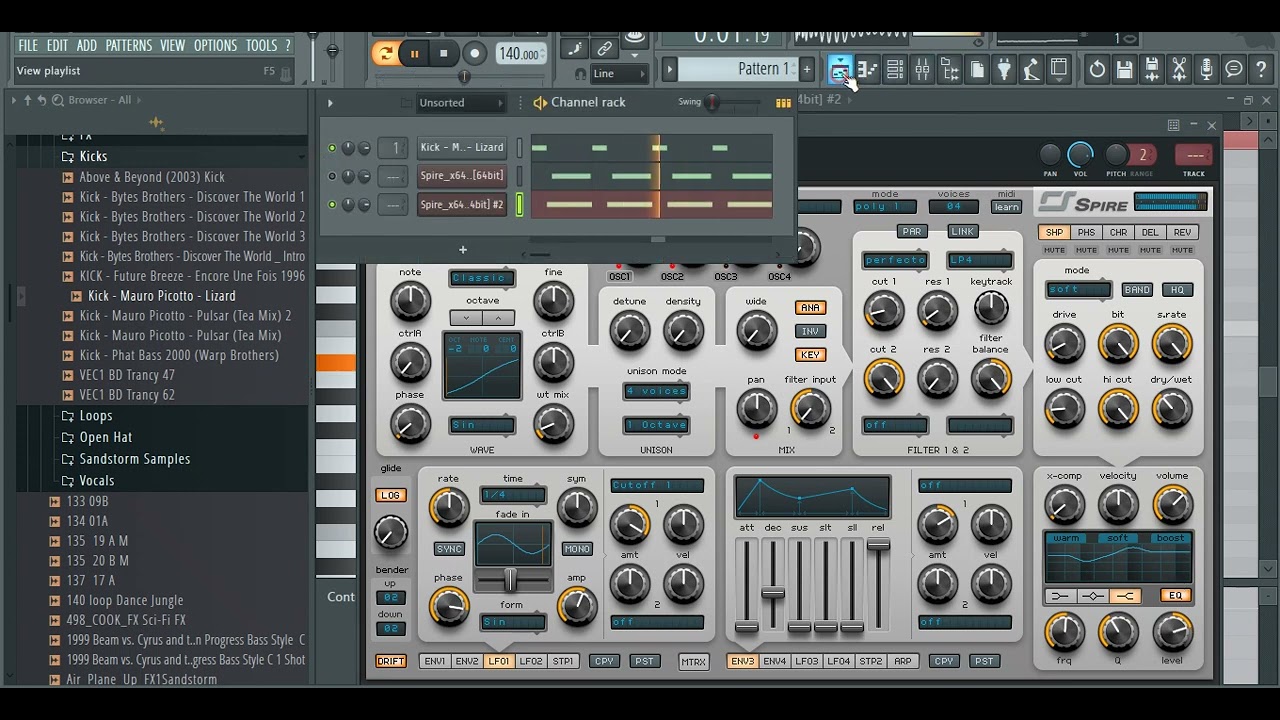The image size is (1280, 720).
Task: Enable the Spire_x64 [64bit] channel LED
Action: tap(332, 176)
